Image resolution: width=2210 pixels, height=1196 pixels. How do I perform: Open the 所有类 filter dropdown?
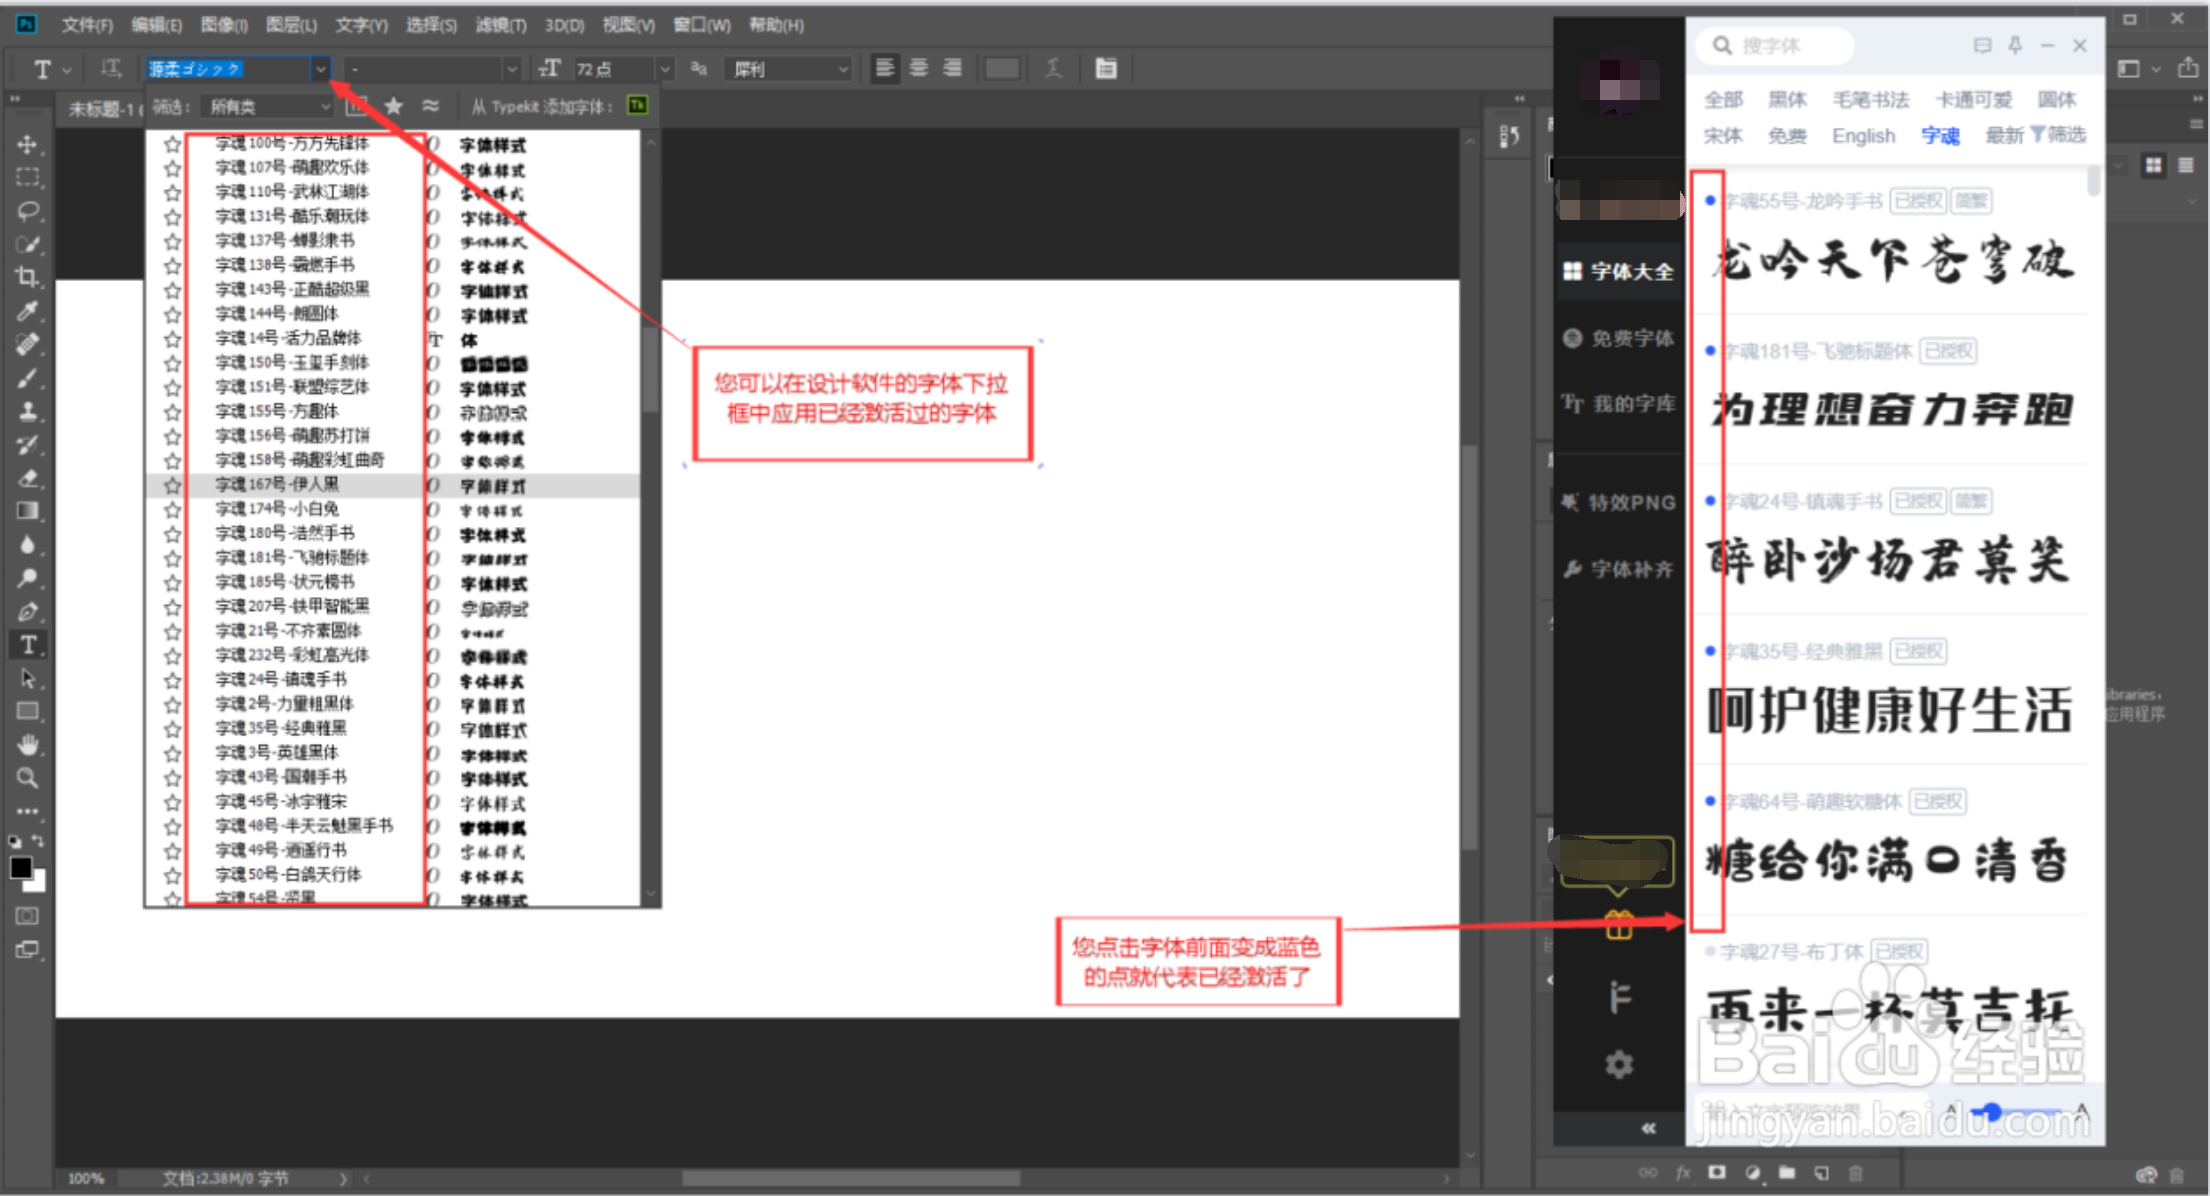point(268,106)
